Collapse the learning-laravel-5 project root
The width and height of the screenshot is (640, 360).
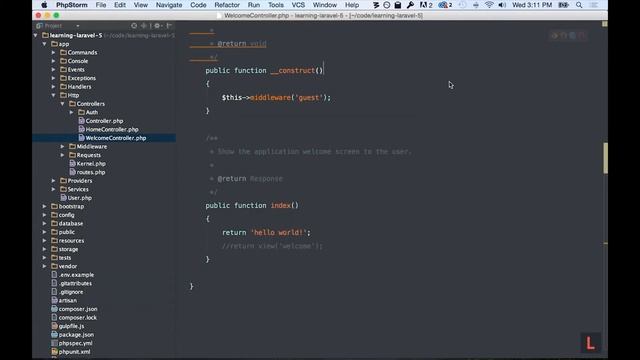(36, 36)
